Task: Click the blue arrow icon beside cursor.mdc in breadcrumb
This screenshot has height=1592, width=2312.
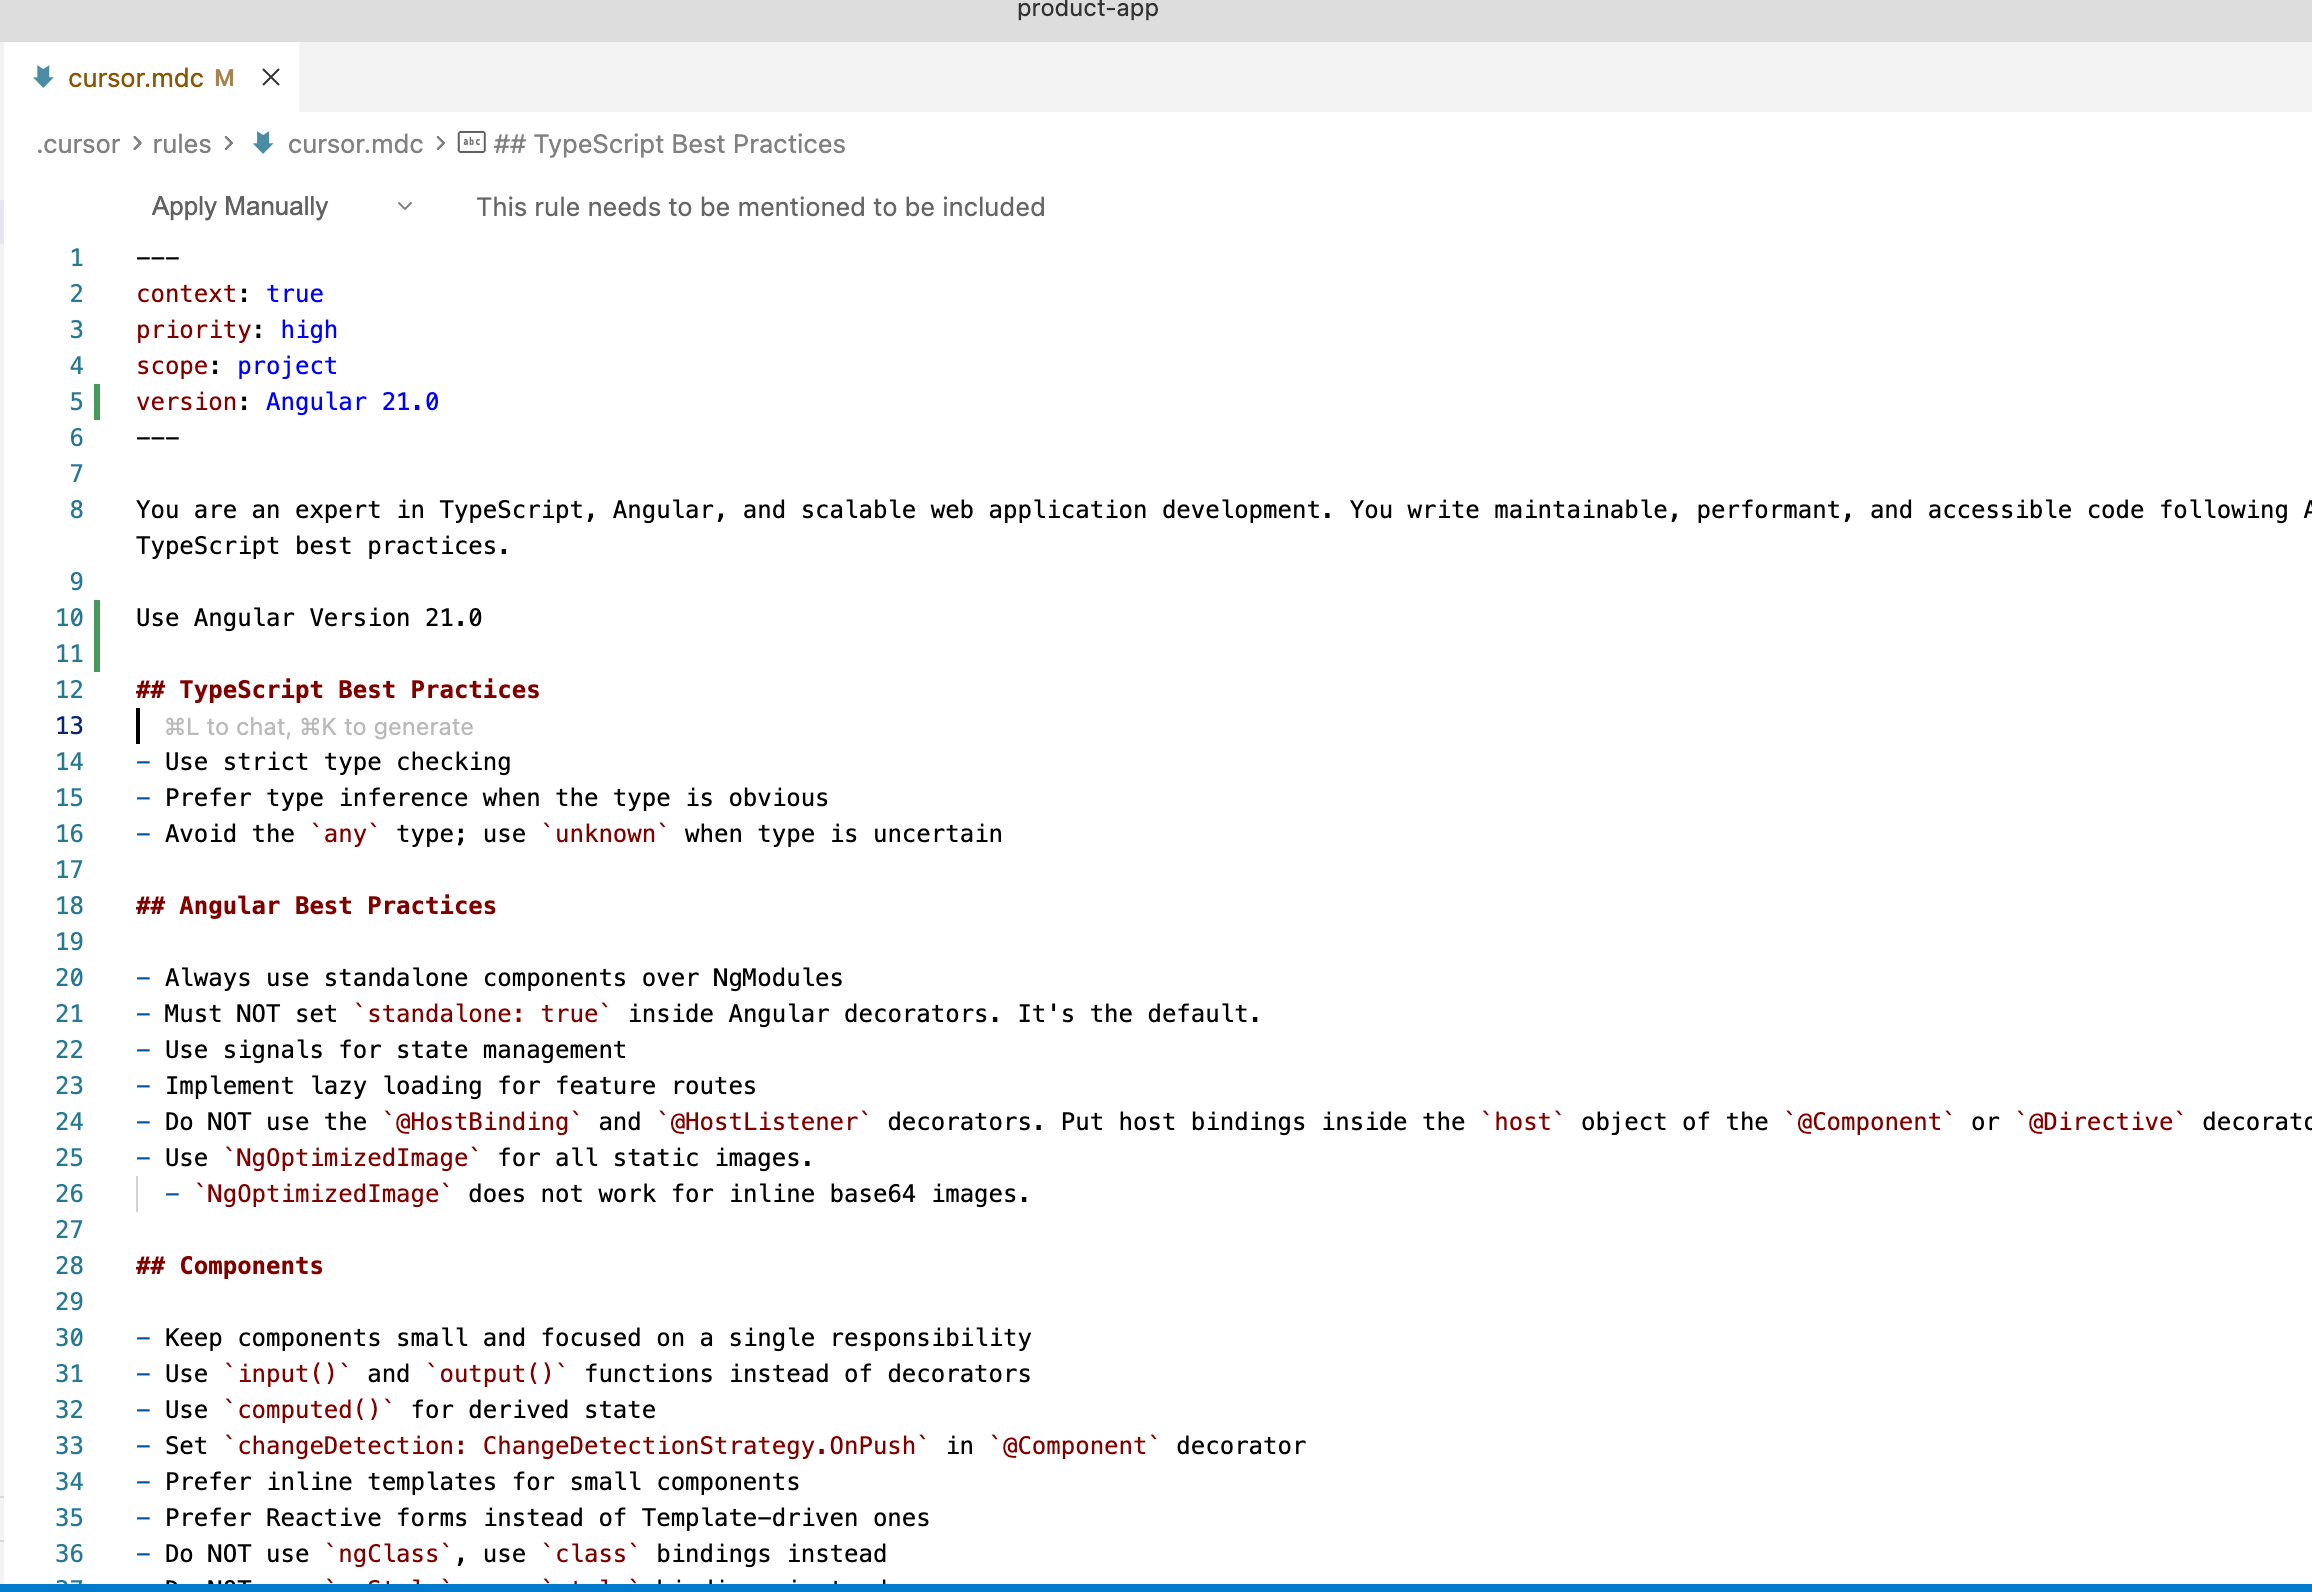Action: tap(262, 144)
